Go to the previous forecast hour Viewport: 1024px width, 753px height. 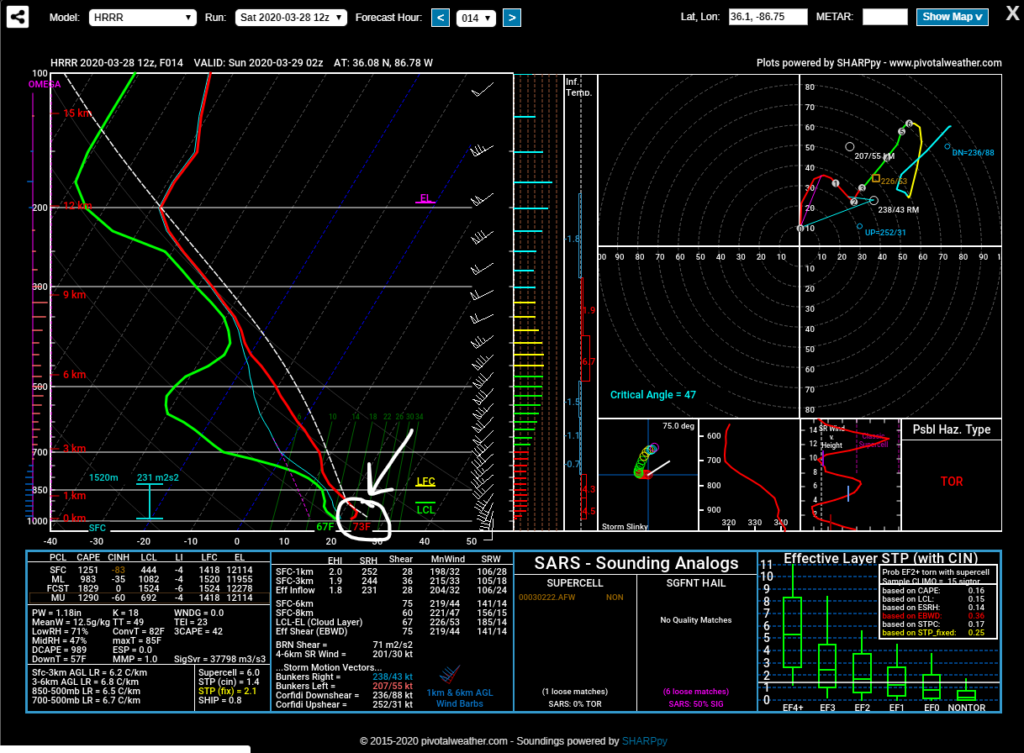(x=441, y=18)
